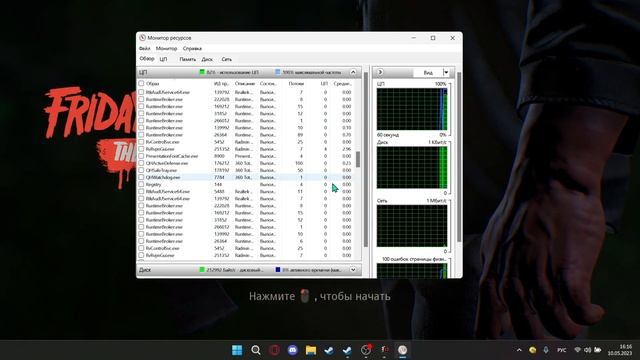The width and height of the screenshot is (640, 360).
Task: Switch to the Обзор tab
Action: tap(147, 59)
